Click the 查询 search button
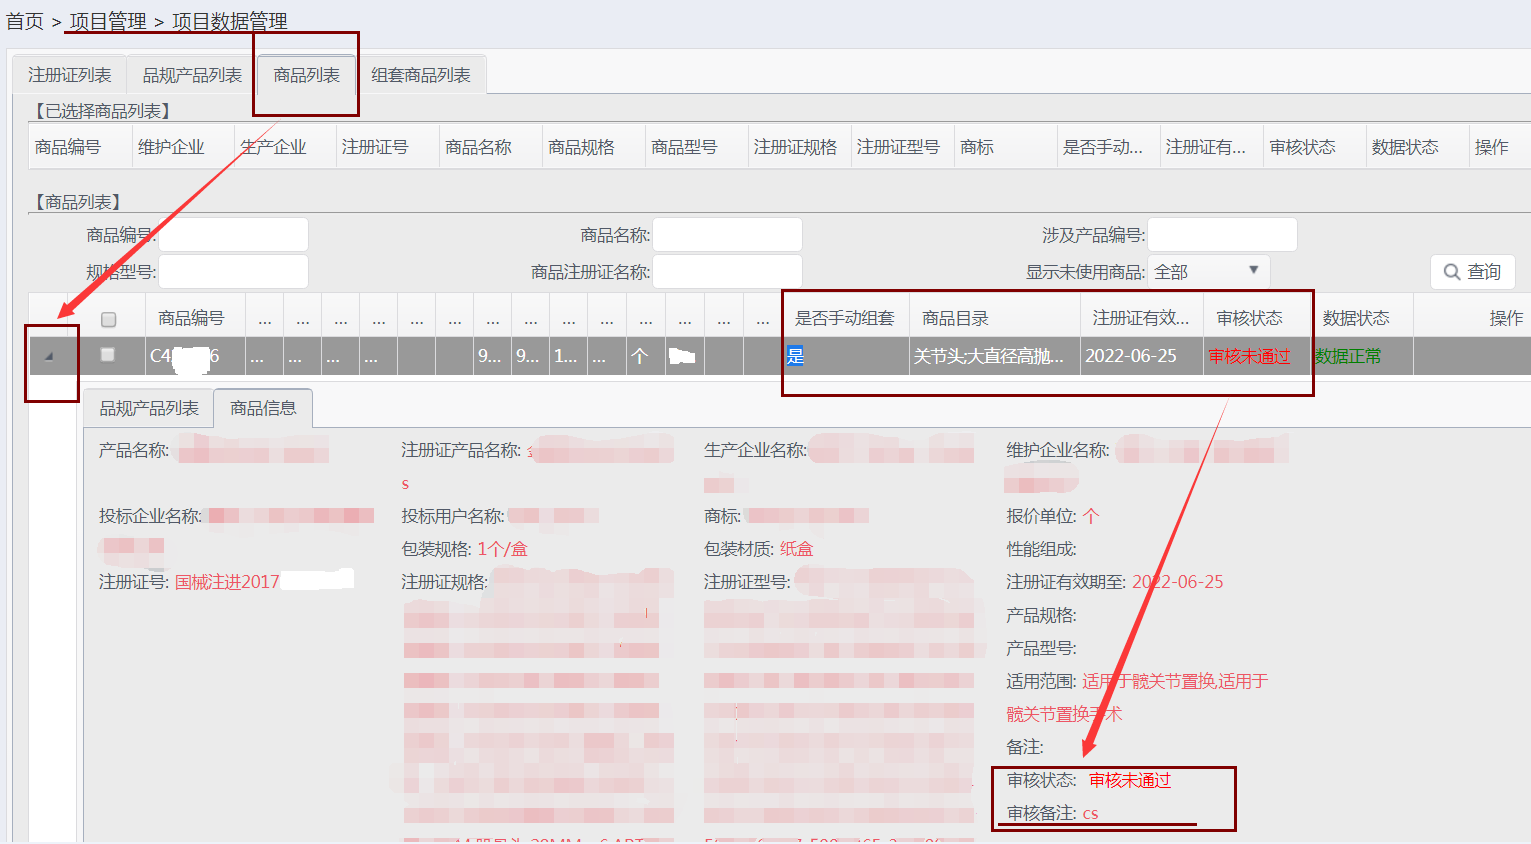The width and height of the screenshot is (1531, 844). pyautogui.click(x=1472, y=272)
